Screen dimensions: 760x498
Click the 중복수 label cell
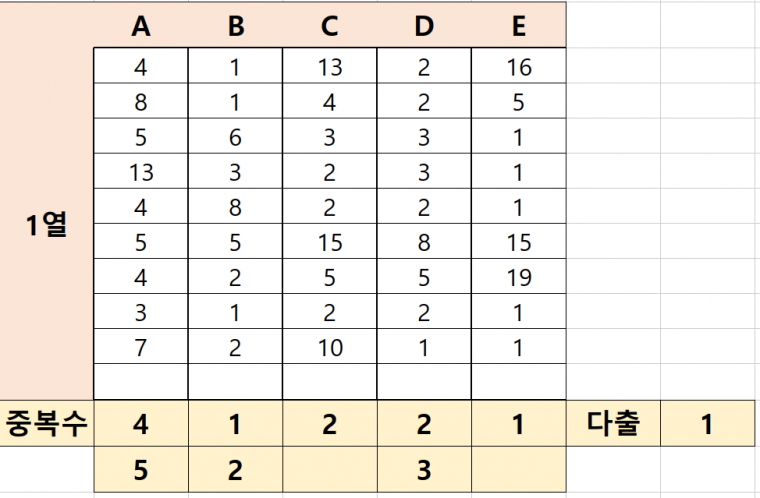tap(47, 423)
